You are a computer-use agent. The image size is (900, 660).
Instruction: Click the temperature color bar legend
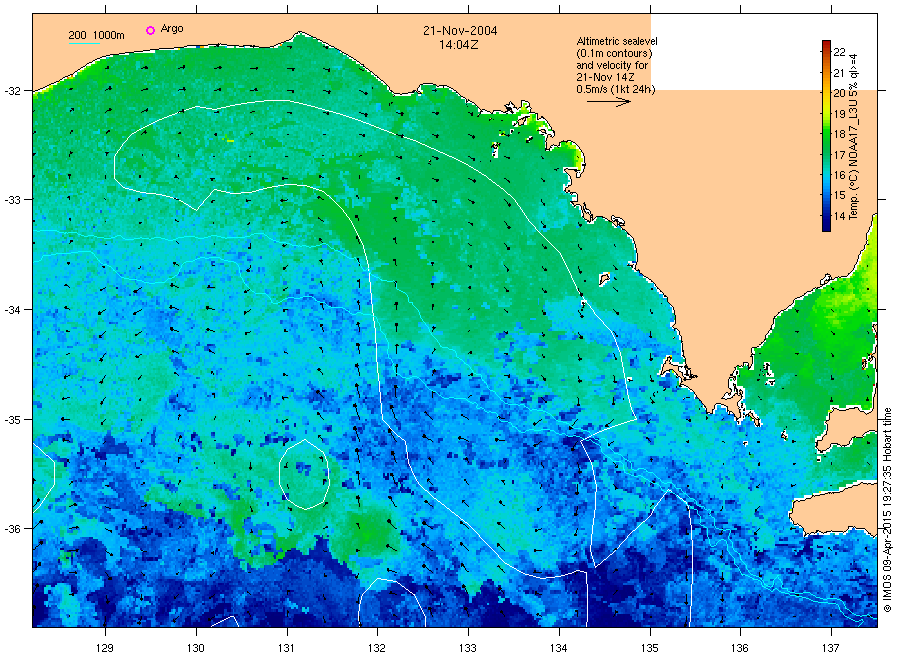click(x=826, y=135)
